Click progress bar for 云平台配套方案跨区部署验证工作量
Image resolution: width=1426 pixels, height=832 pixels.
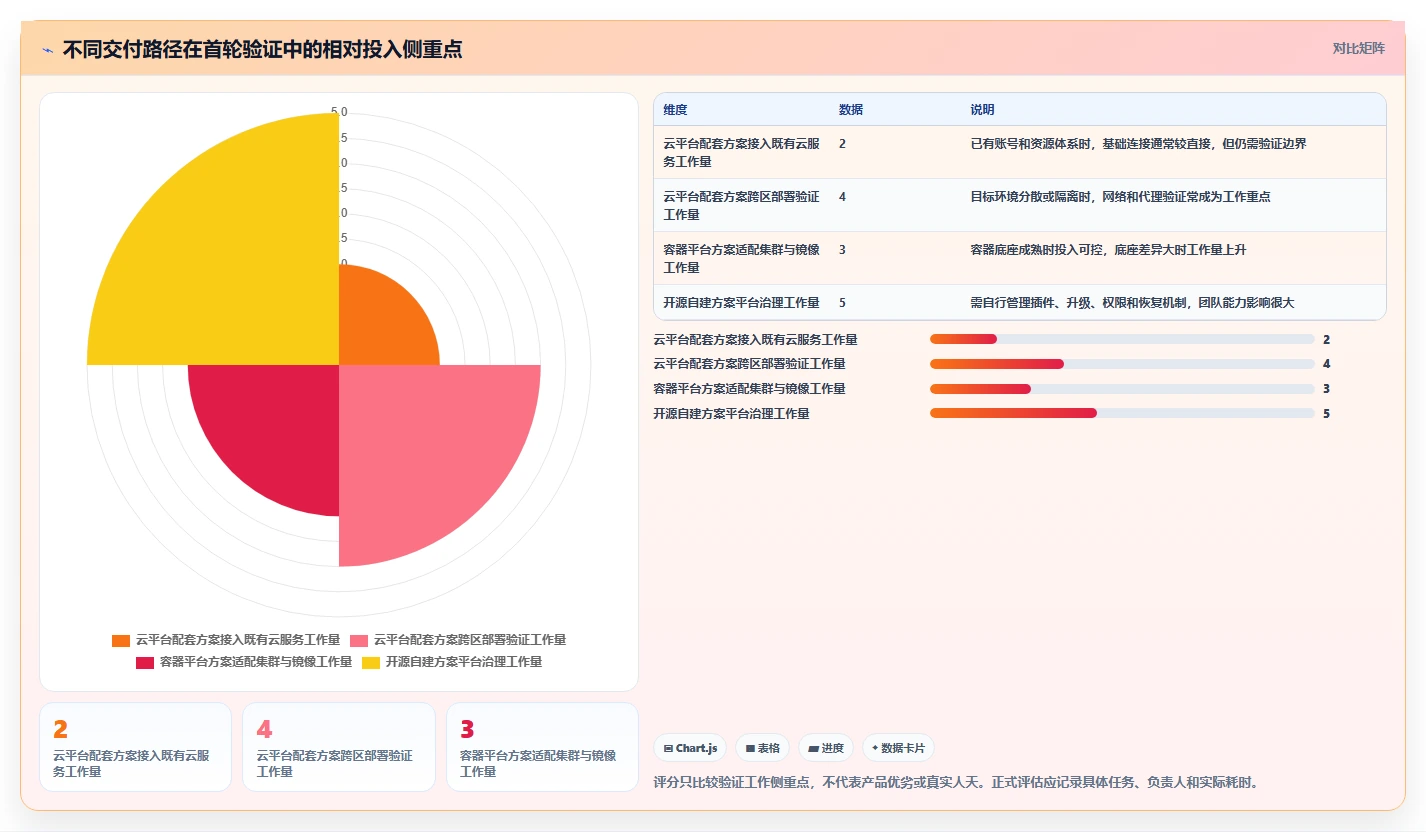tap(1122, 364)
